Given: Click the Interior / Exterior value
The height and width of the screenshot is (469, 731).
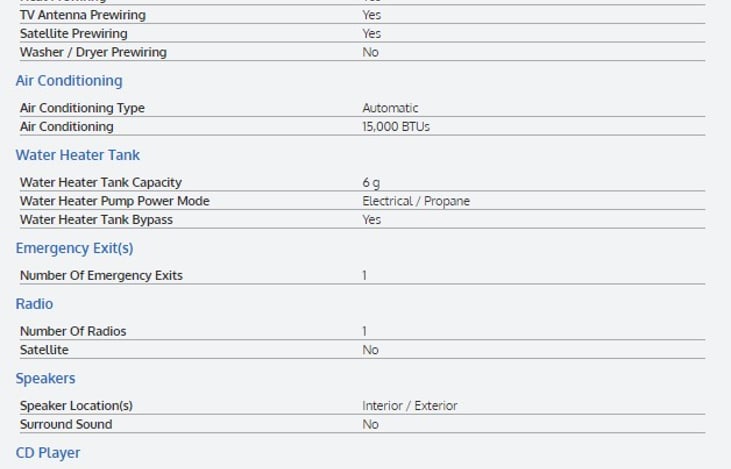Looking at the screenshot, I should click(x=409, y=406).
